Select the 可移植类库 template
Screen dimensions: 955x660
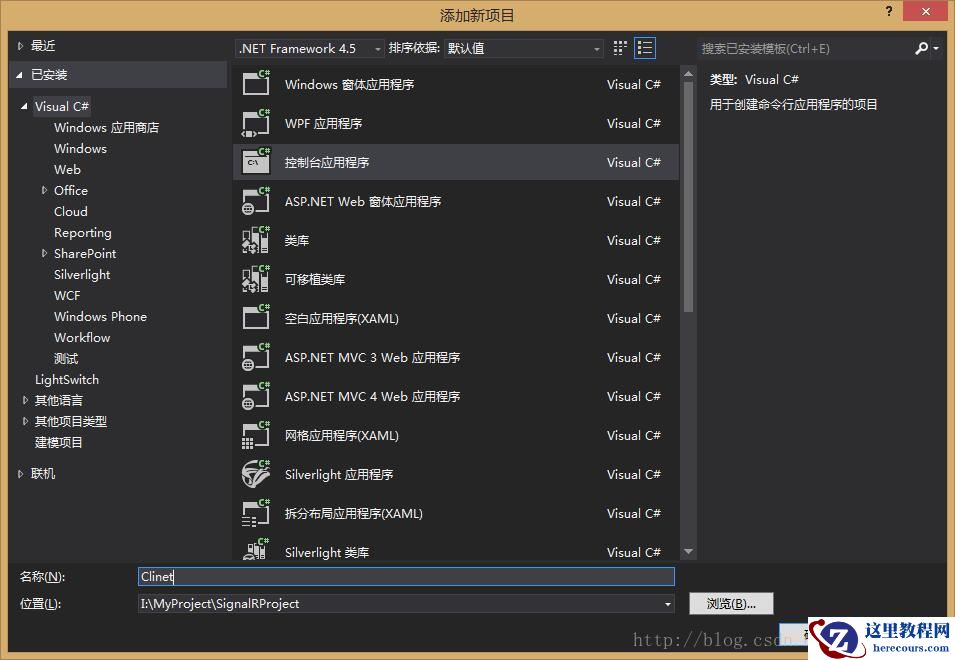400,279
